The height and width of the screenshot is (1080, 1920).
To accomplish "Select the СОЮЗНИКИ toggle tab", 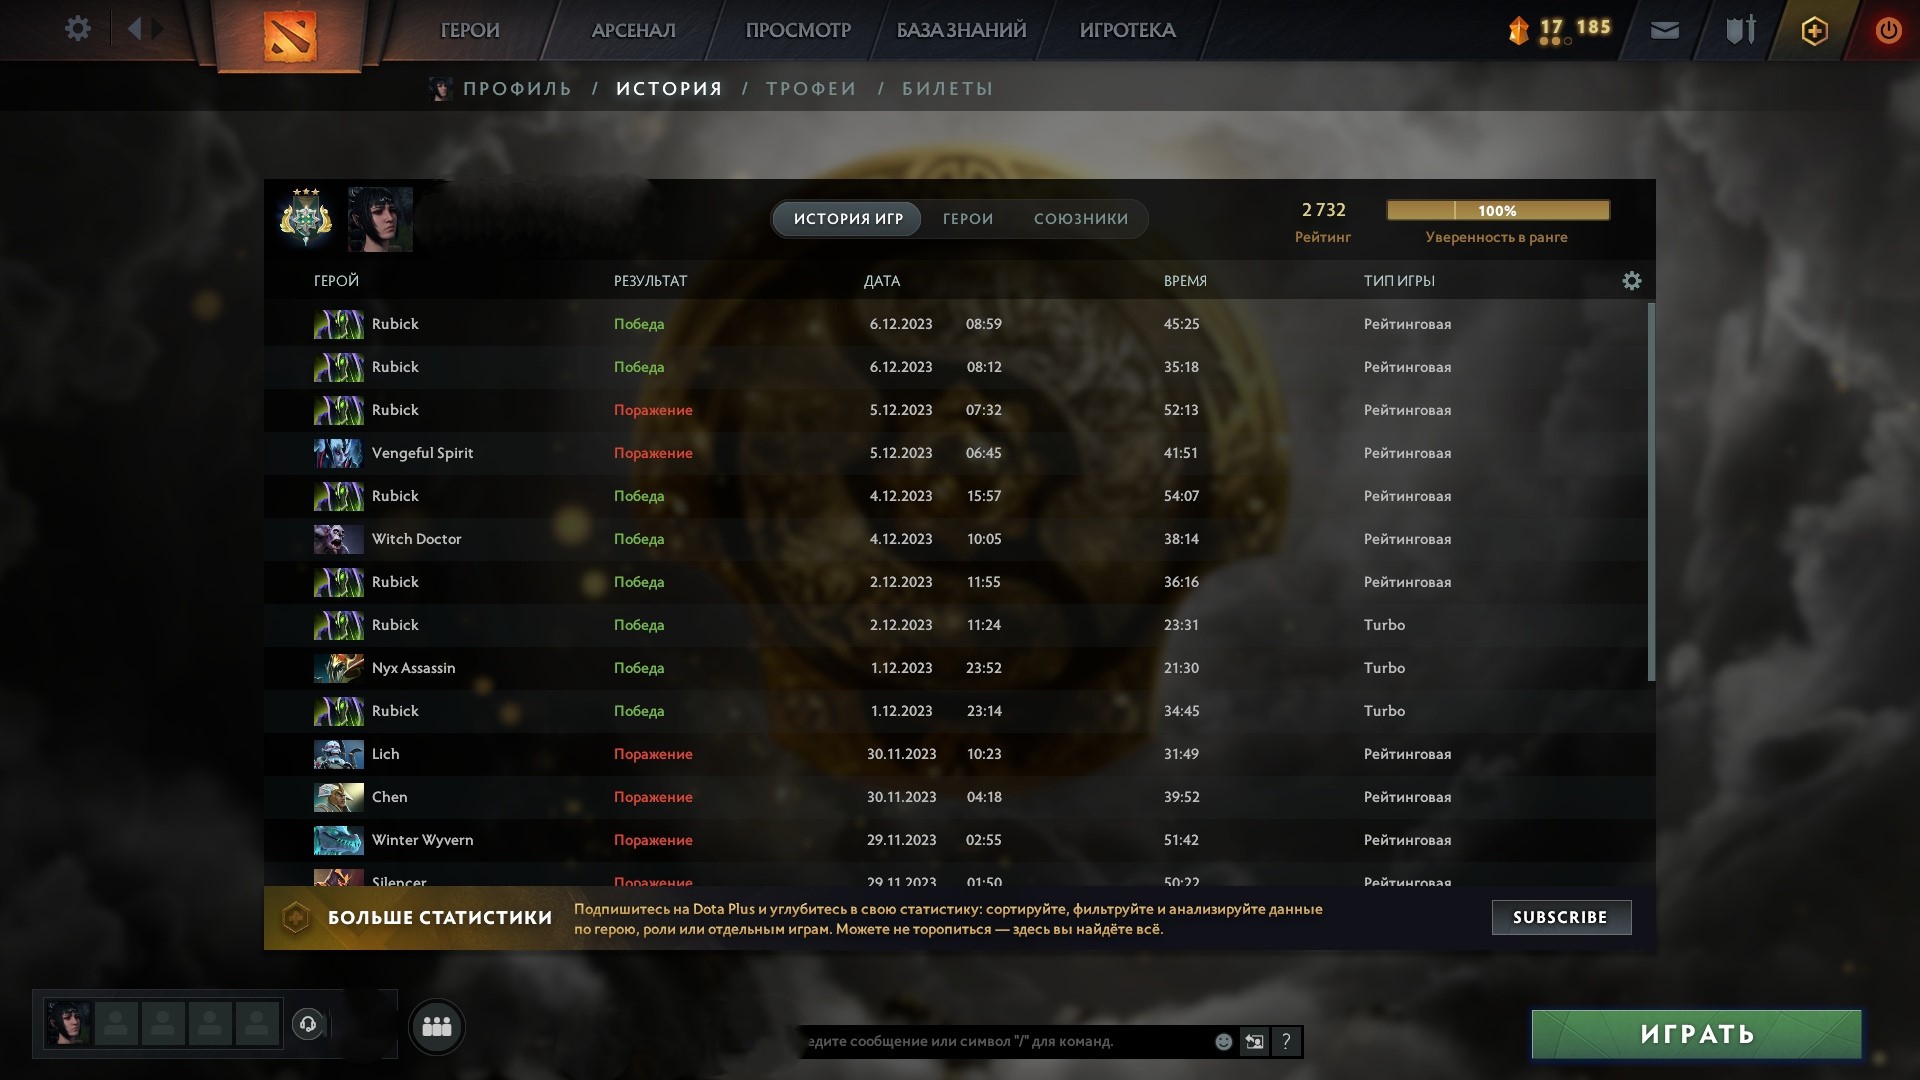I will coord(1081,219).
